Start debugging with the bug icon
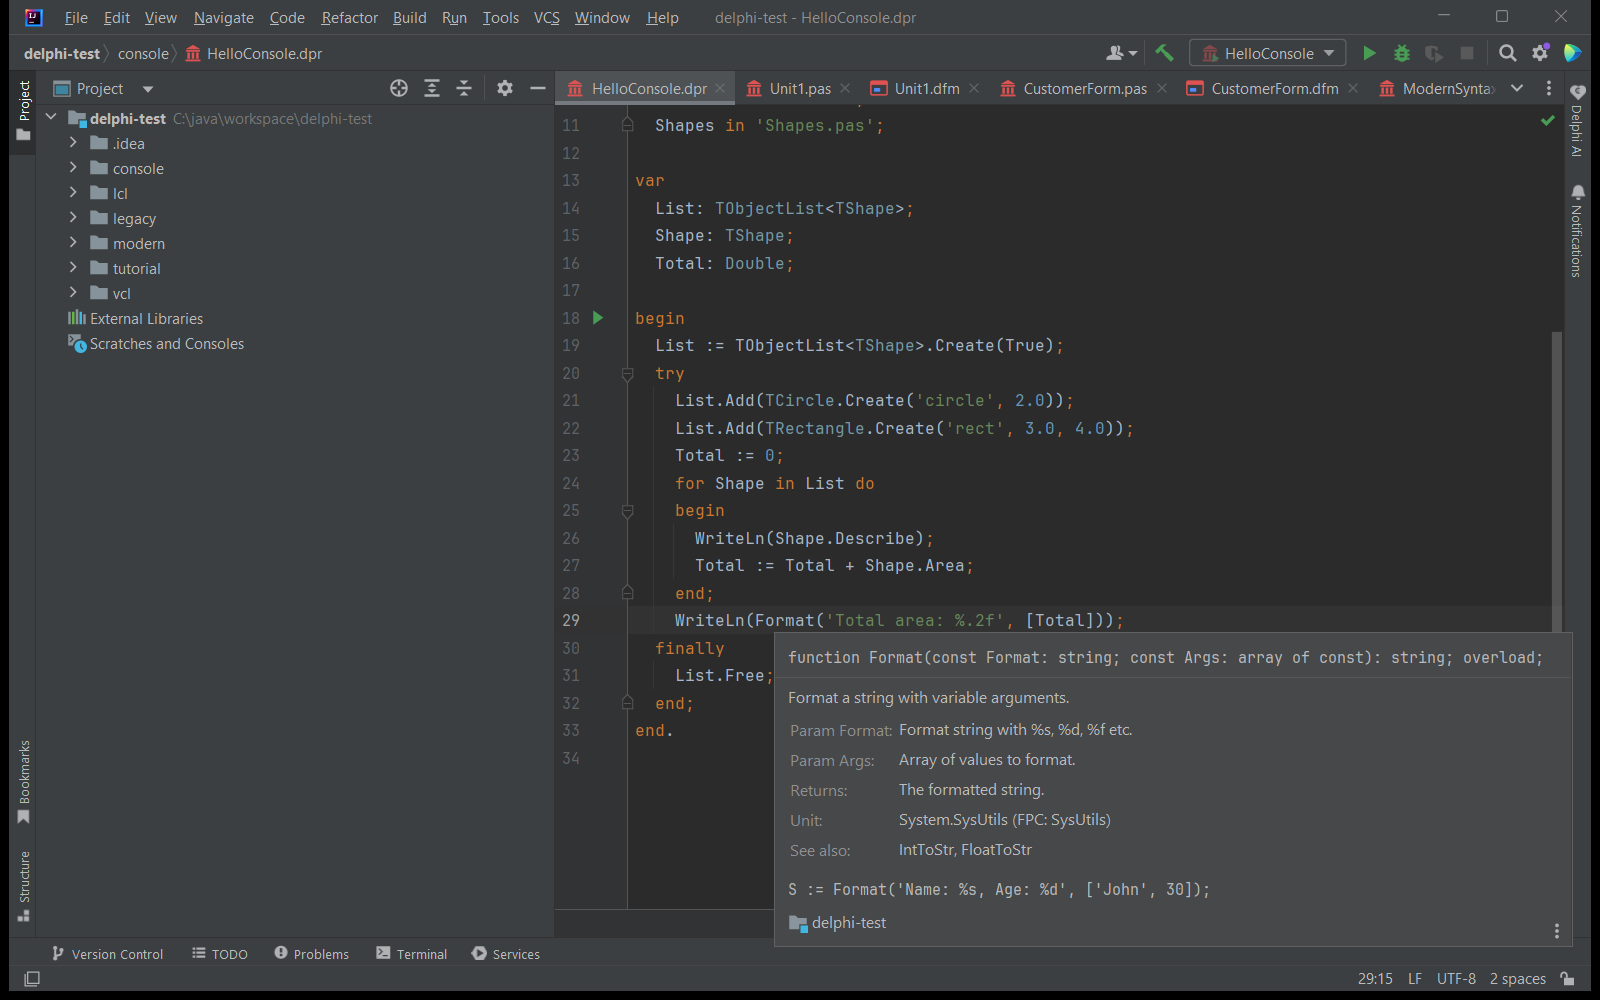Image resolution: width=1600 pixels, height=1000 pixels. point(1402,53)
